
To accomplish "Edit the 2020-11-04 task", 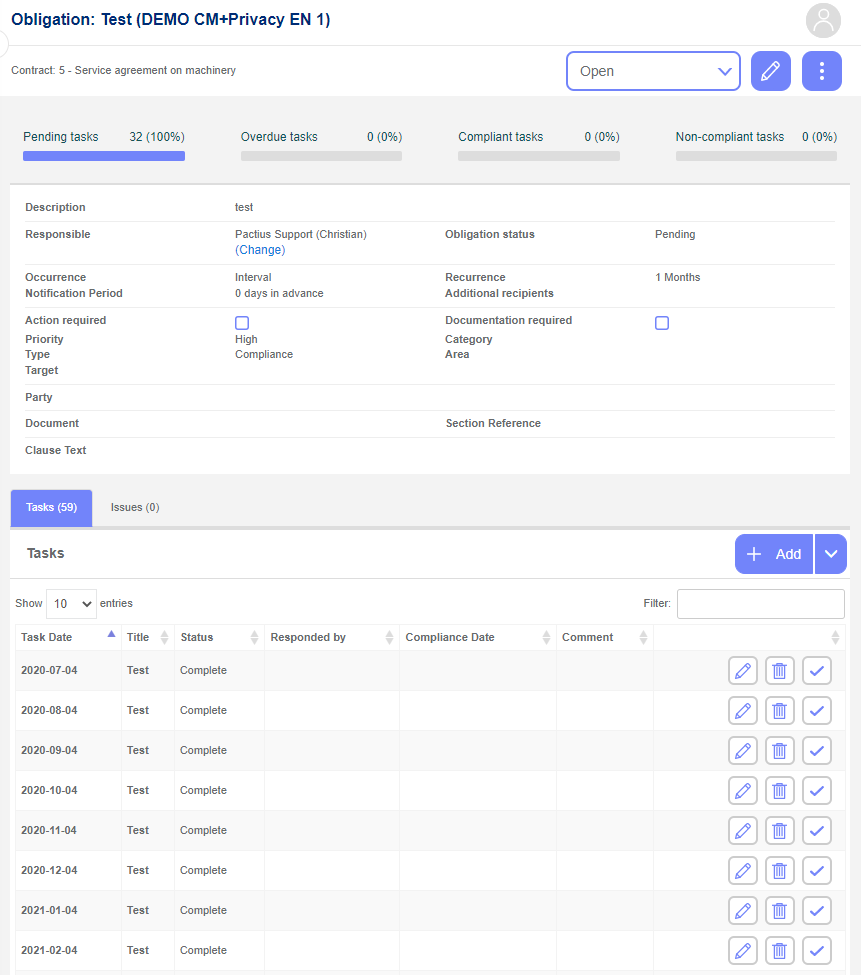I will [x=743, y=830].
